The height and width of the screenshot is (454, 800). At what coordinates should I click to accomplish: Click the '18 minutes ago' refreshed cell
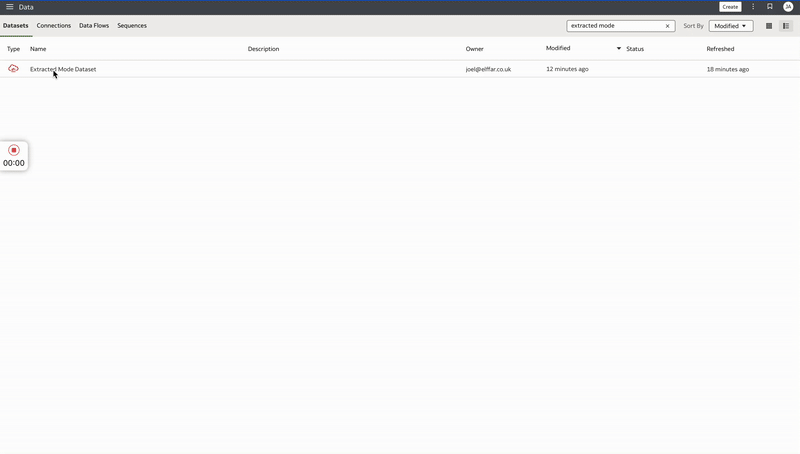click(x=728, y=69)
